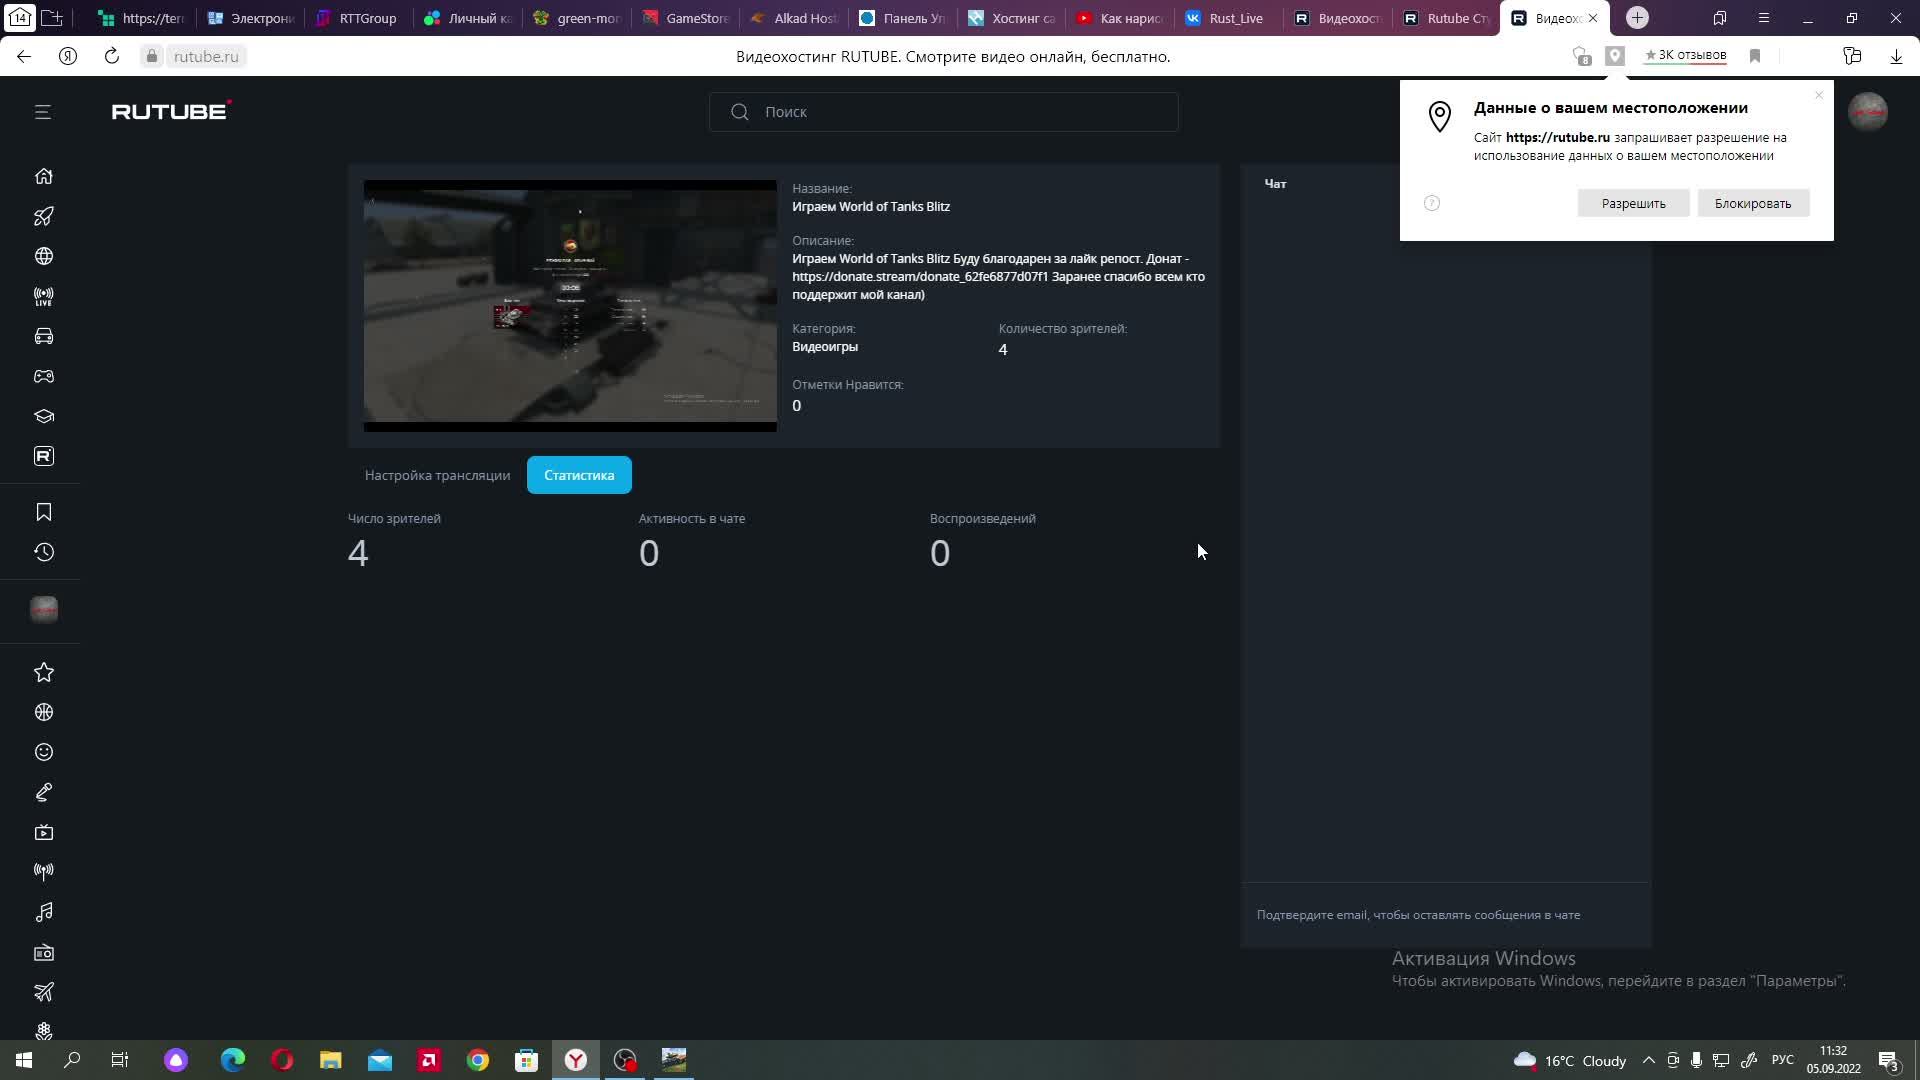Image resolution: width=1920 pixels, height=1080 pixels.
Task: Click the Поиск search field
Action: click(x=943, y=112)
